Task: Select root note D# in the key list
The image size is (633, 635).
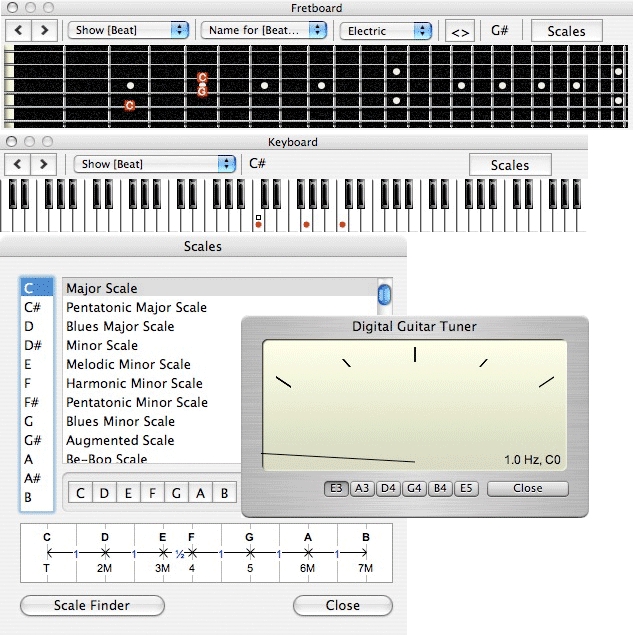Action: 37,345
